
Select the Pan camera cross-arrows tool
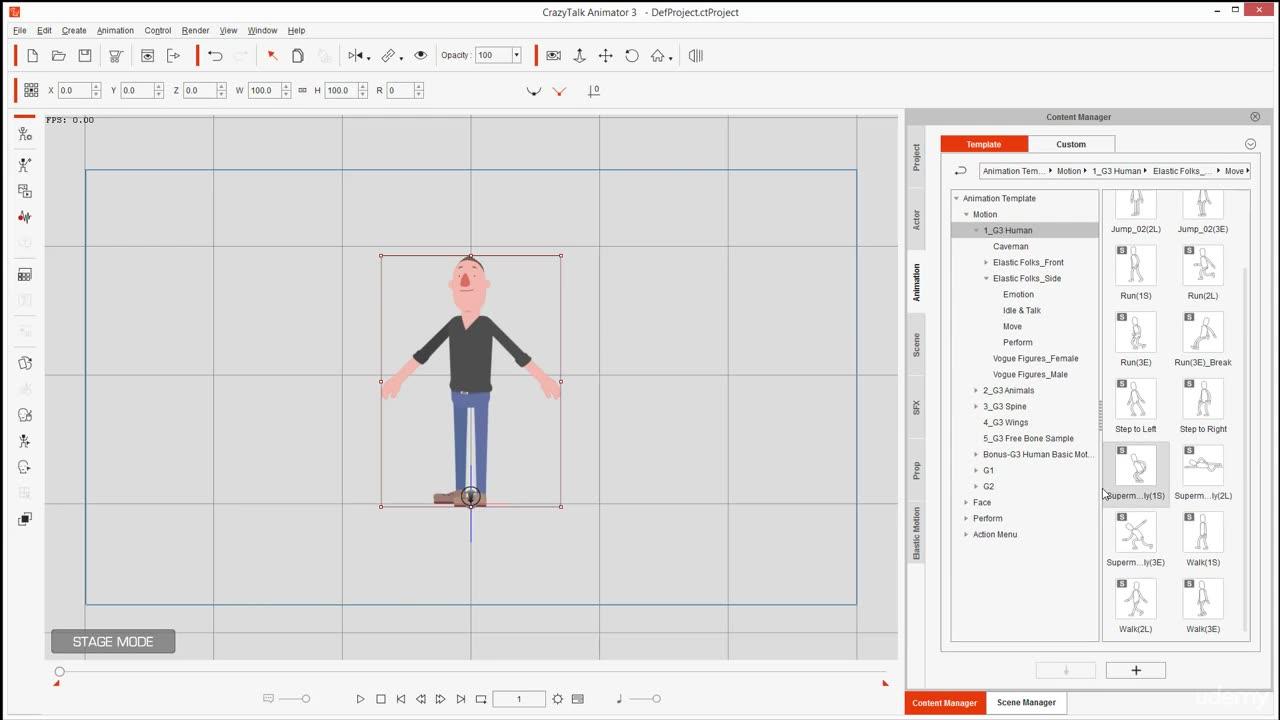pyautogui.click(x=605, y=56)
